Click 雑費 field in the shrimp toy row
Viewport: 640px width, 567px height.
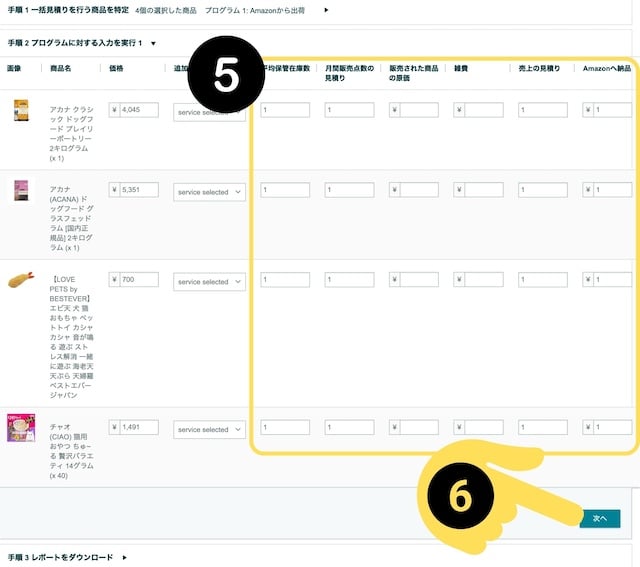click(483, 280)
